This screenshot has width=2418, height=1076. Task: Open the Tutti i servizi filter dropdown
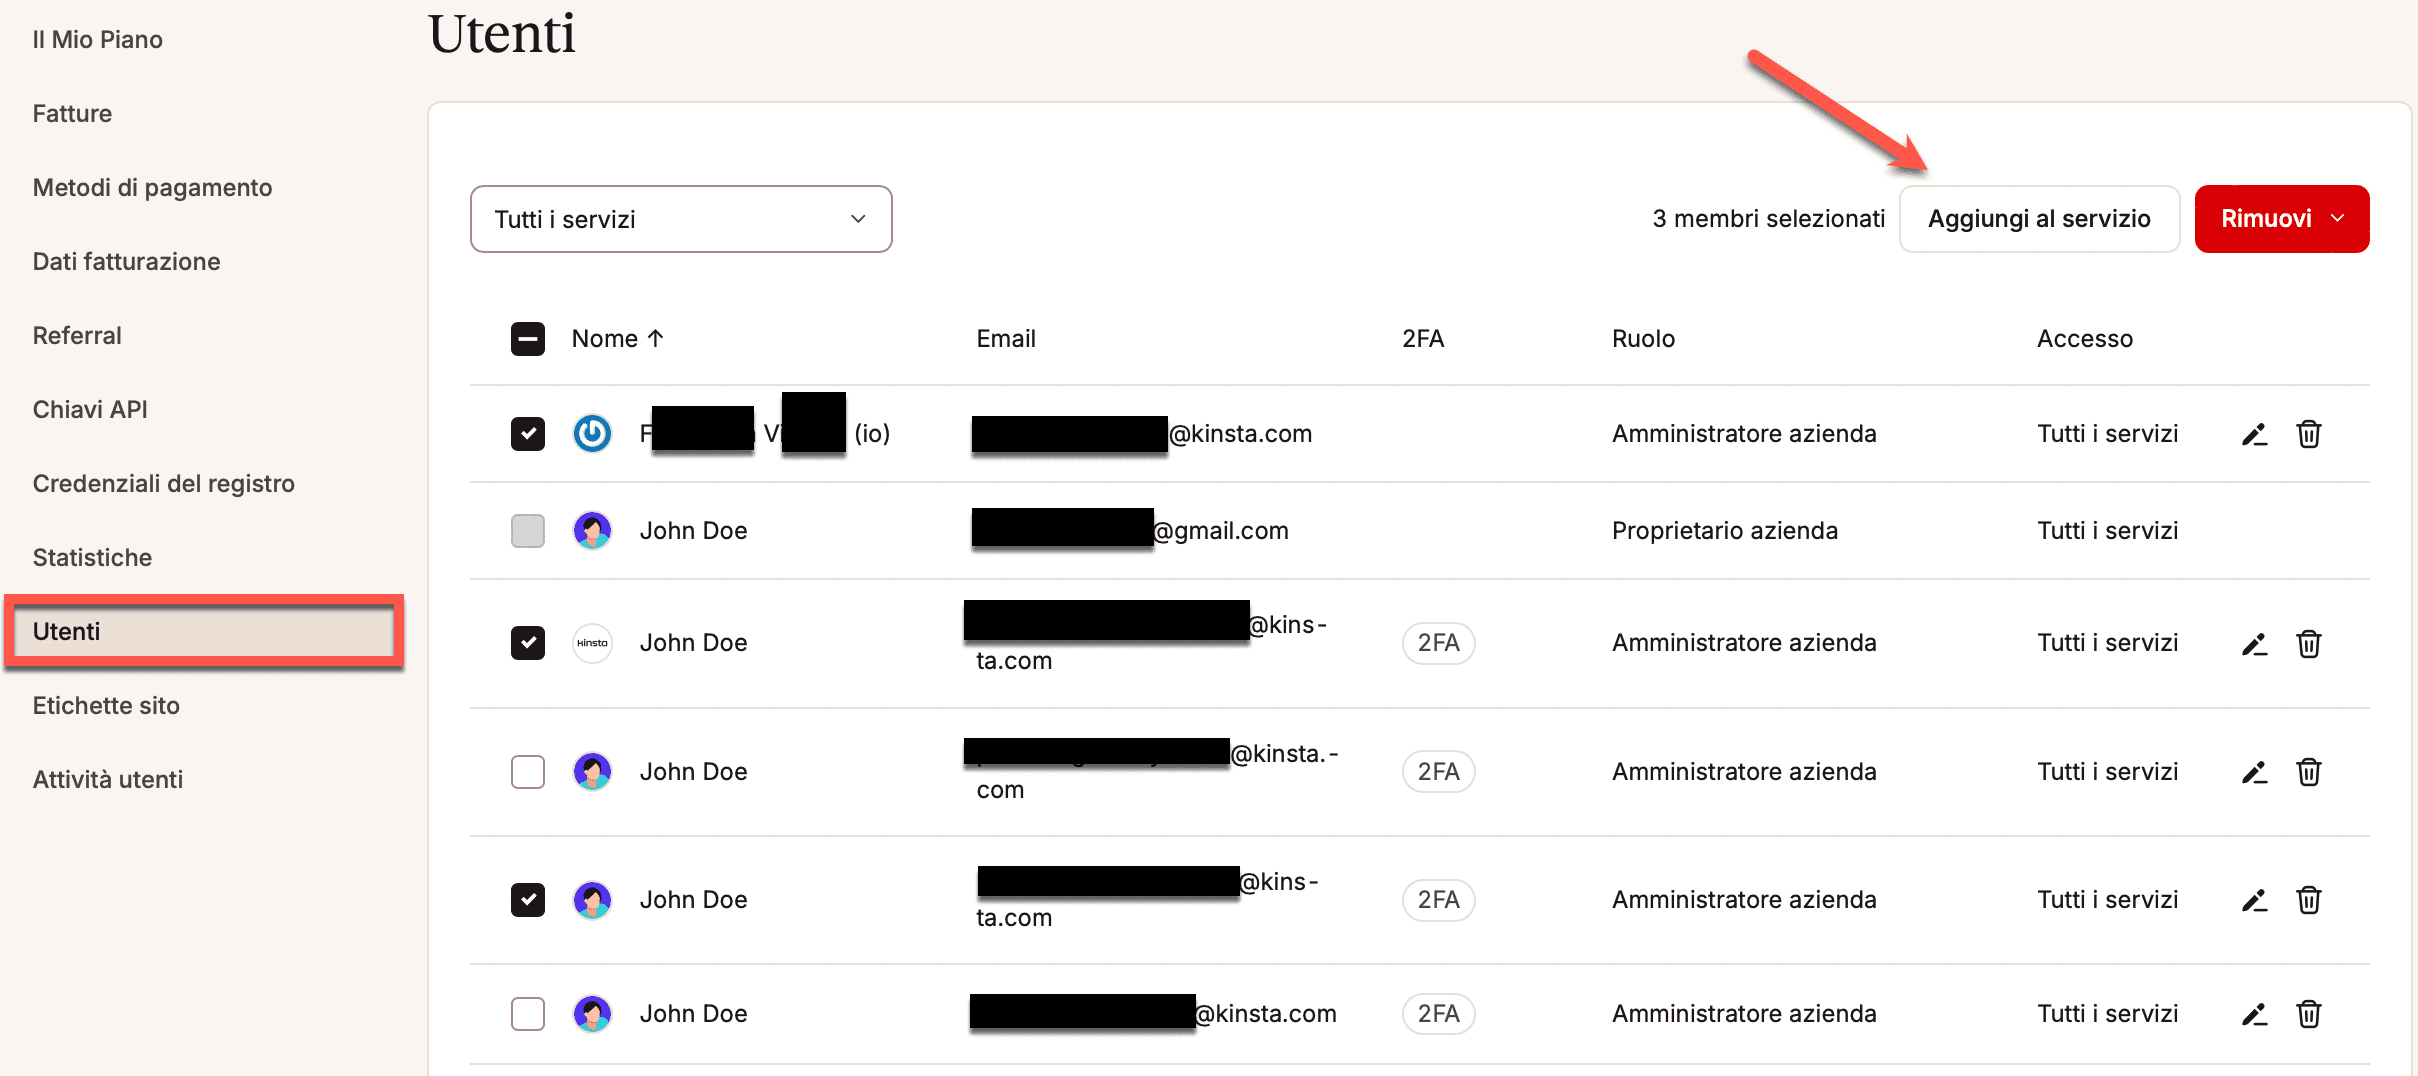pos(680,219)
